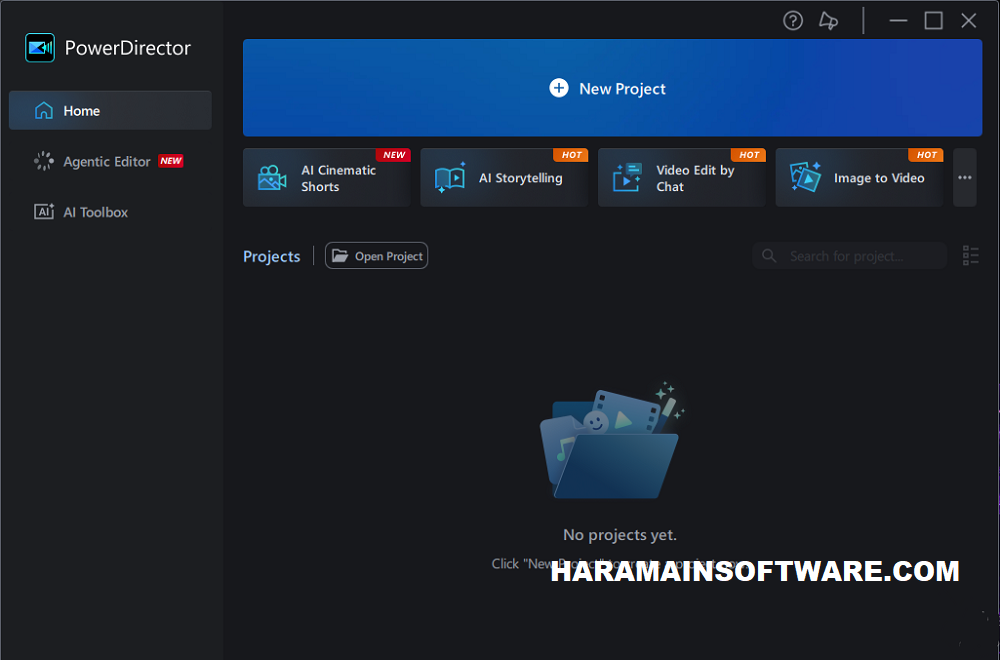
Task: Maximize the PowerDirector window
Action: point(934,21)
